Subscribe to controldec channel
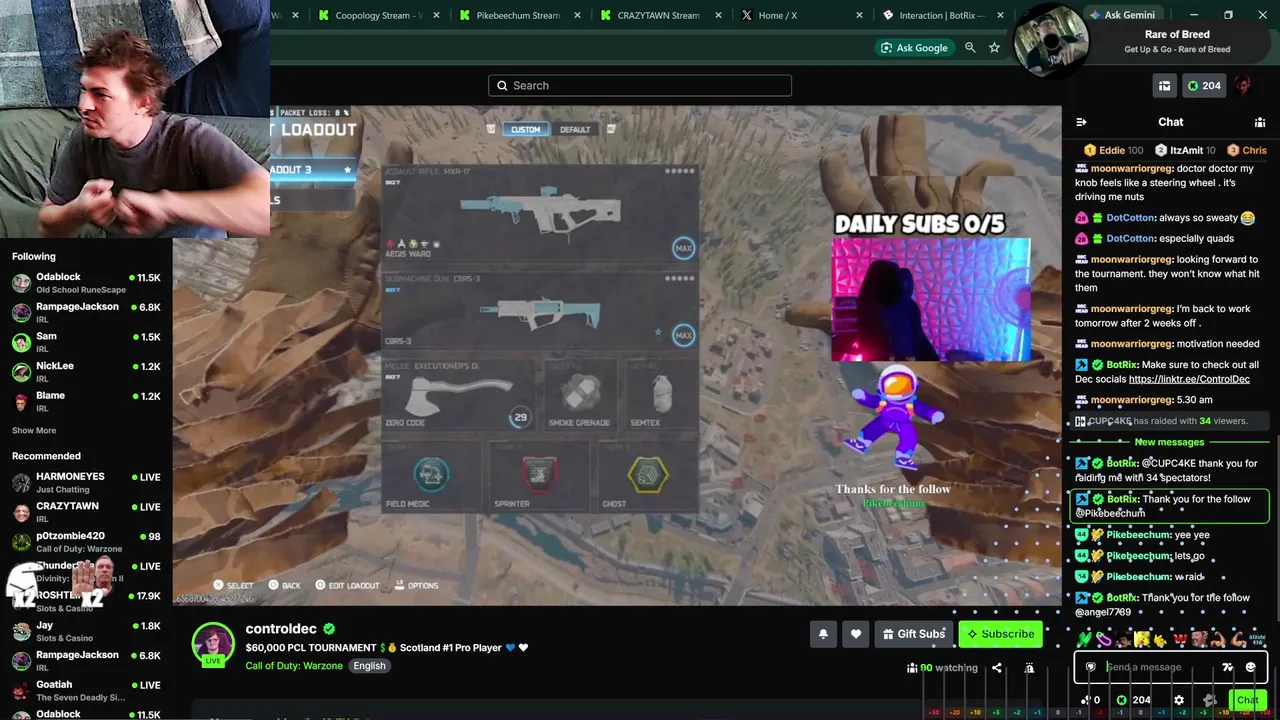1280x720 pixels. click(1000, 634)
